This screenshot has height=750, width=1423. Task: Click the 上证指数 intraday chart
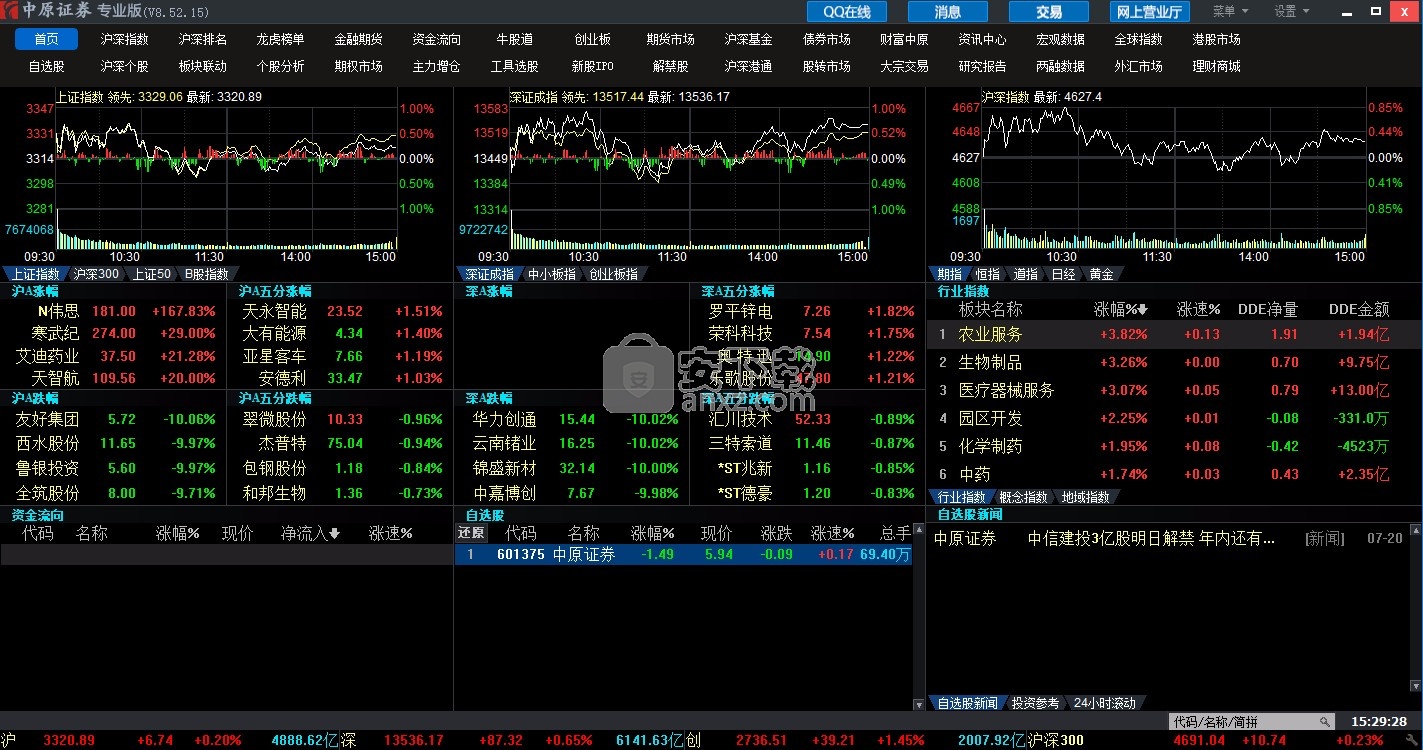[227, 177]
